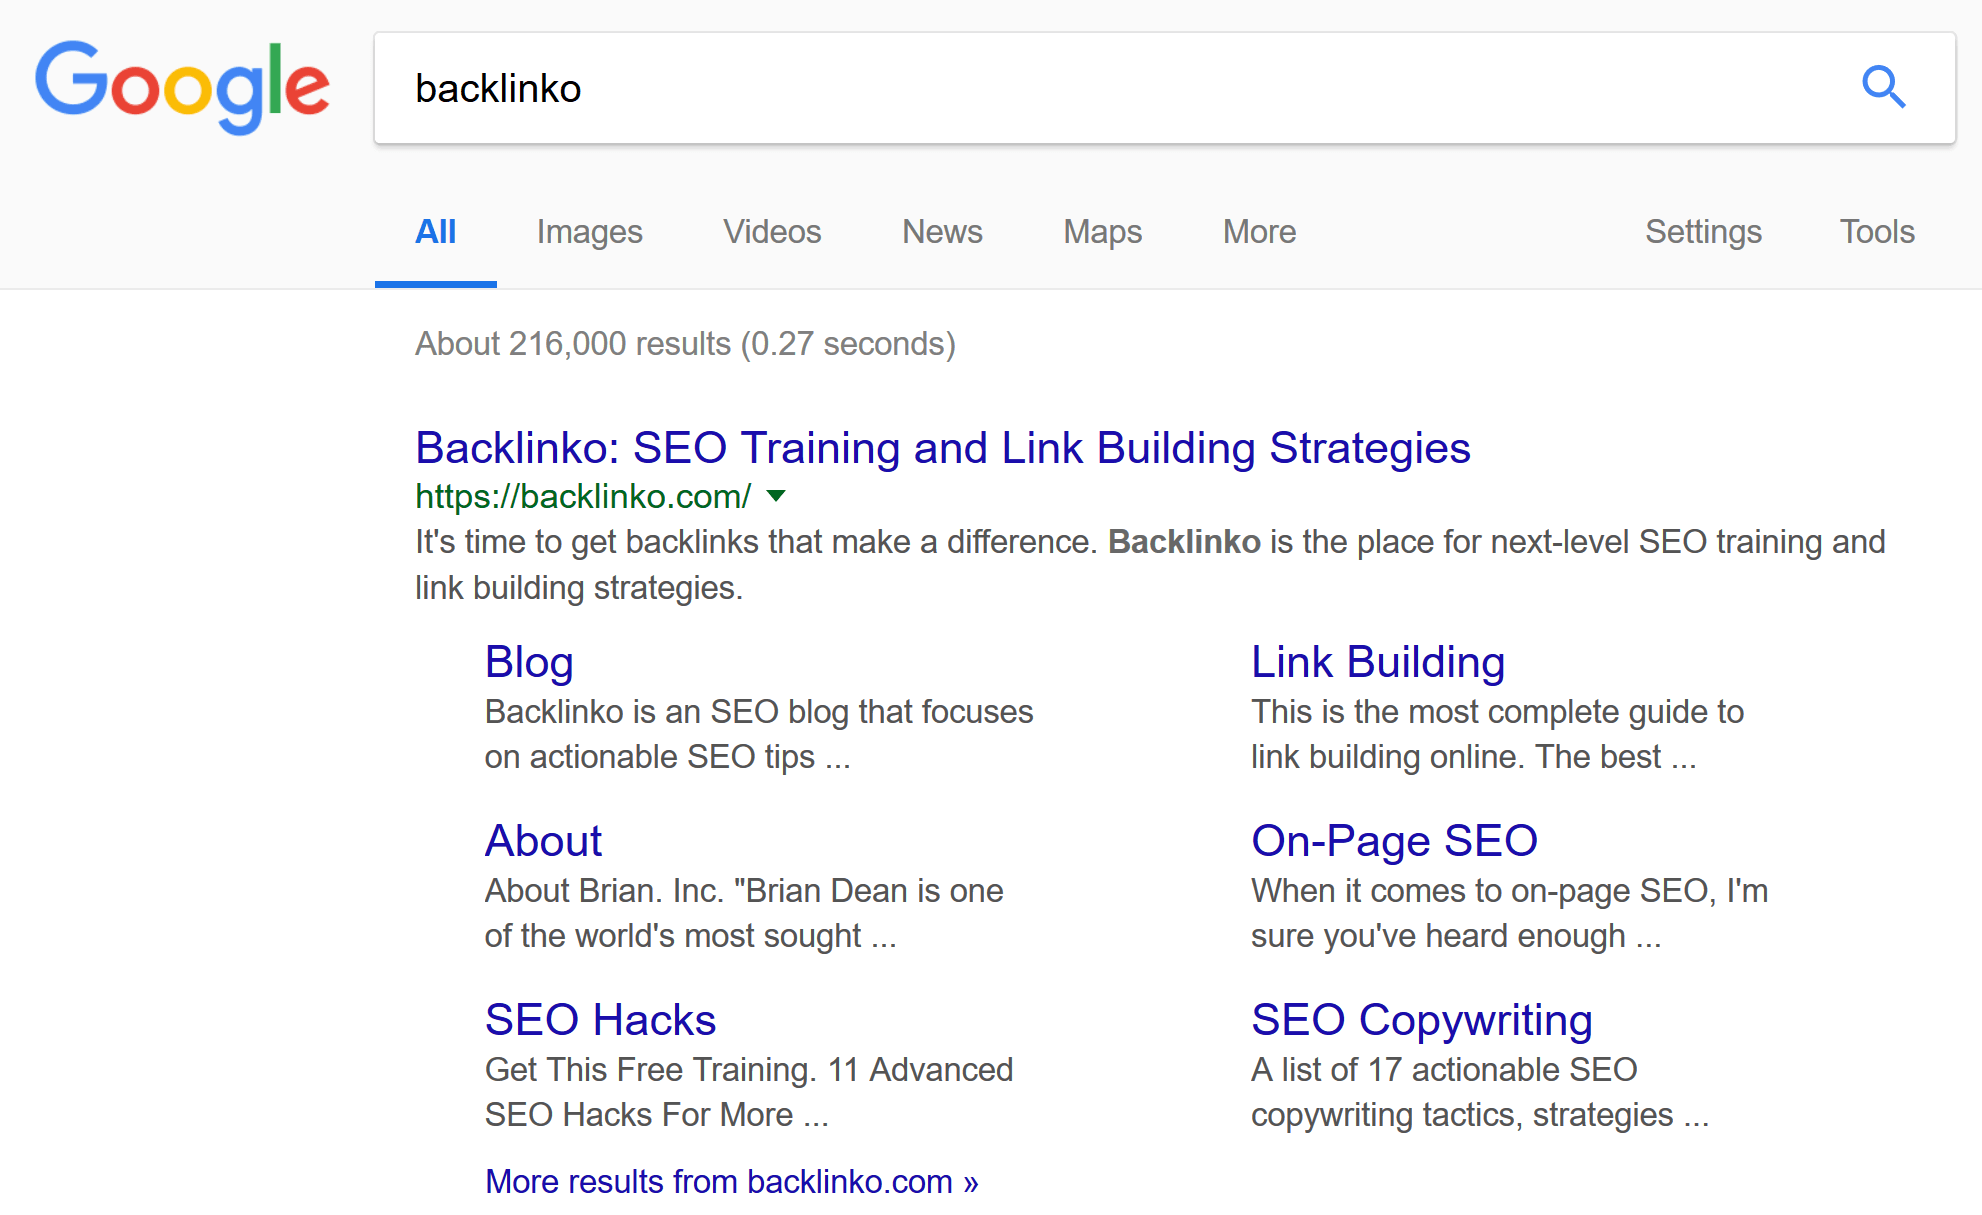The image size is (1982, 1215).
Task: Click the description "When it comes to on-page SEO"
Action: (1509, 913)
